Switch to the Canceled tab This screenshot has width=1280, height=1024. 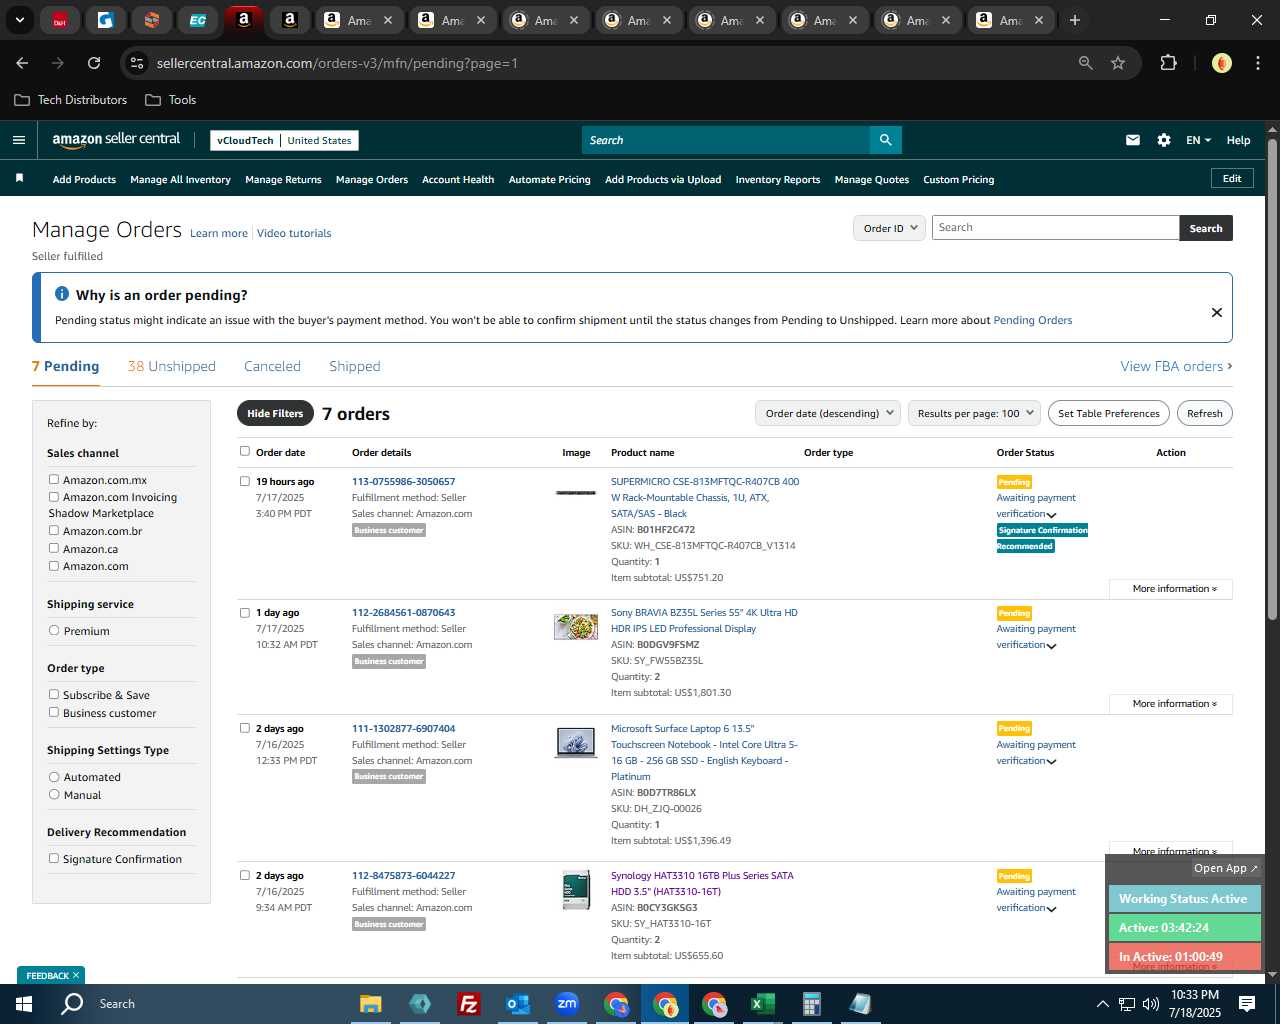[272, 366]
